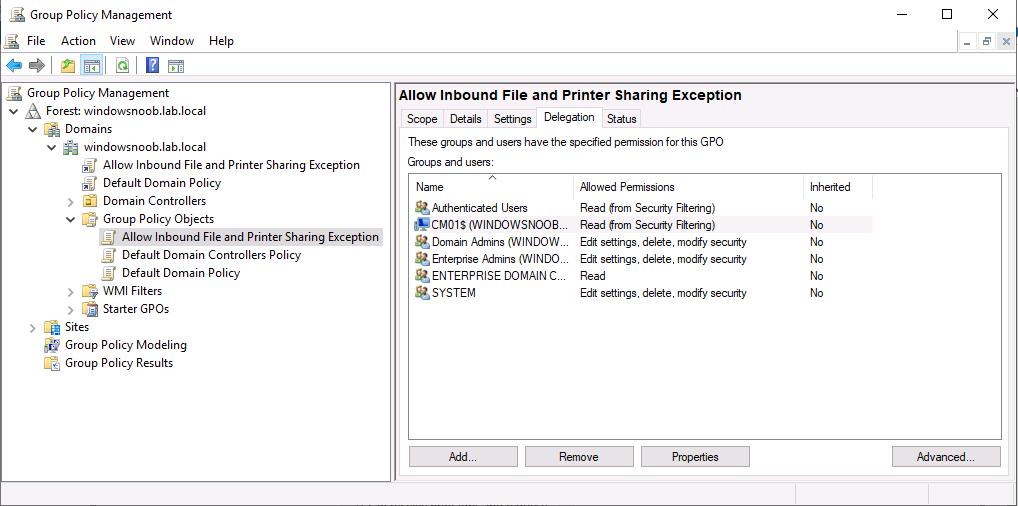Click Authenticated Users' Read (from Security Filtering) cell
The height and width of the screenshot is (506, 1018).
pos(647,208)
